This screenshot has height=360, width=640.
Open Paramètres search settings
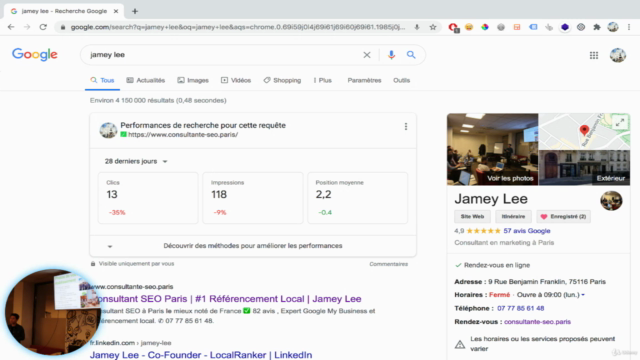(x=364, y=80)
